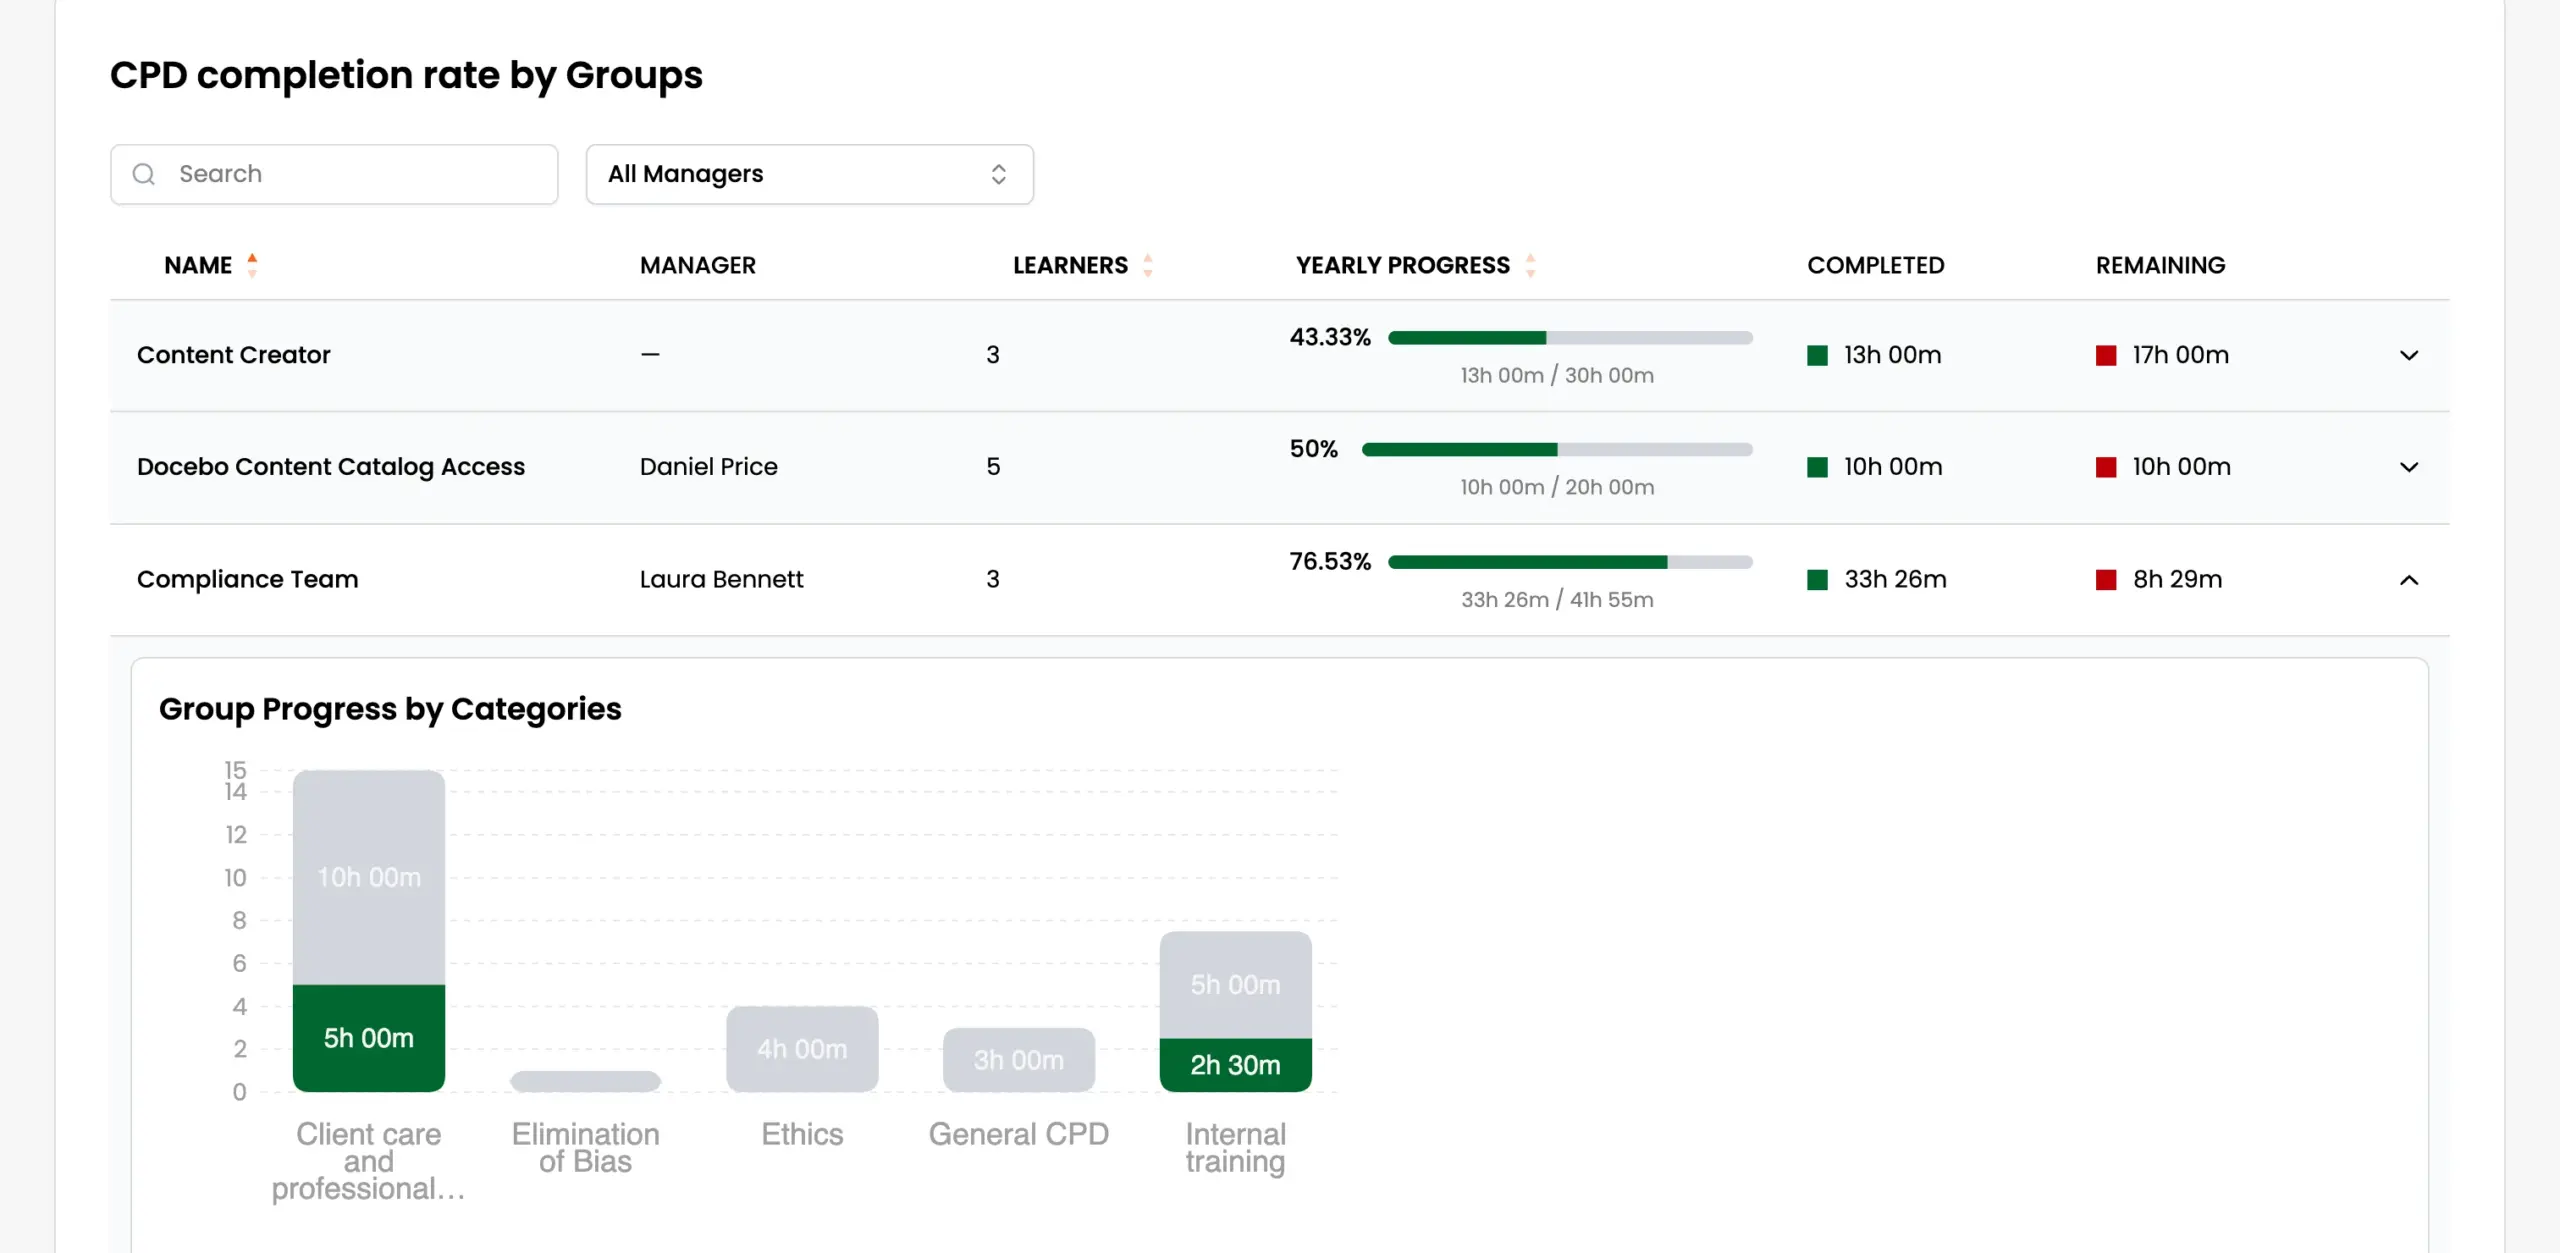Click green Completed swatch for 33h 26m
The height and width of the screenshot is (1253, 2560).
click(x=1817, y=580)
